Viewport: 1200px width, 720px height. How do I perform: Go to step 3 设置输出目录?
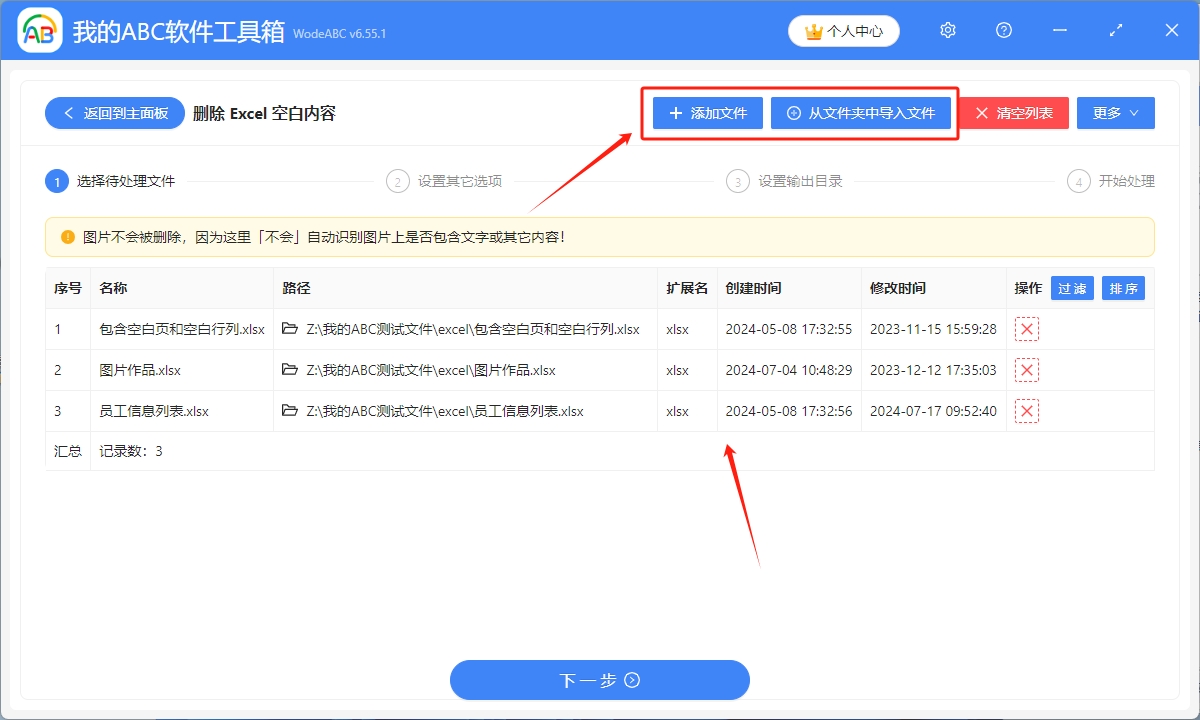[x=785, y=181]
